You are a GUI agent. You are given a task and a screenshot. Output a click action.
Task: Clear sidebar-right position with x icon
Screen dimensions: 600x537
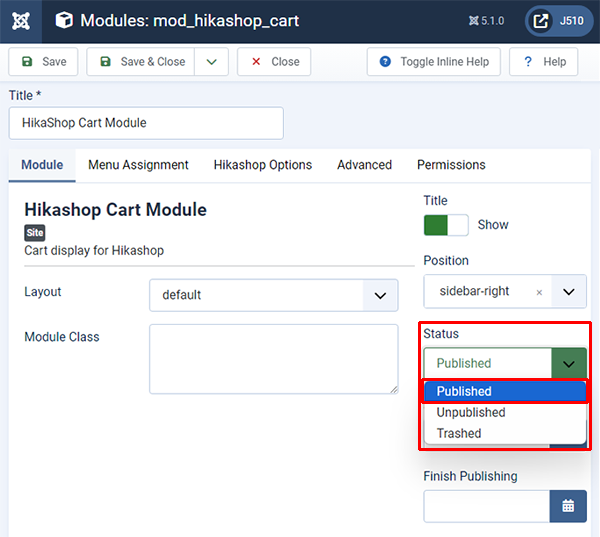click(x=539, y=292)
